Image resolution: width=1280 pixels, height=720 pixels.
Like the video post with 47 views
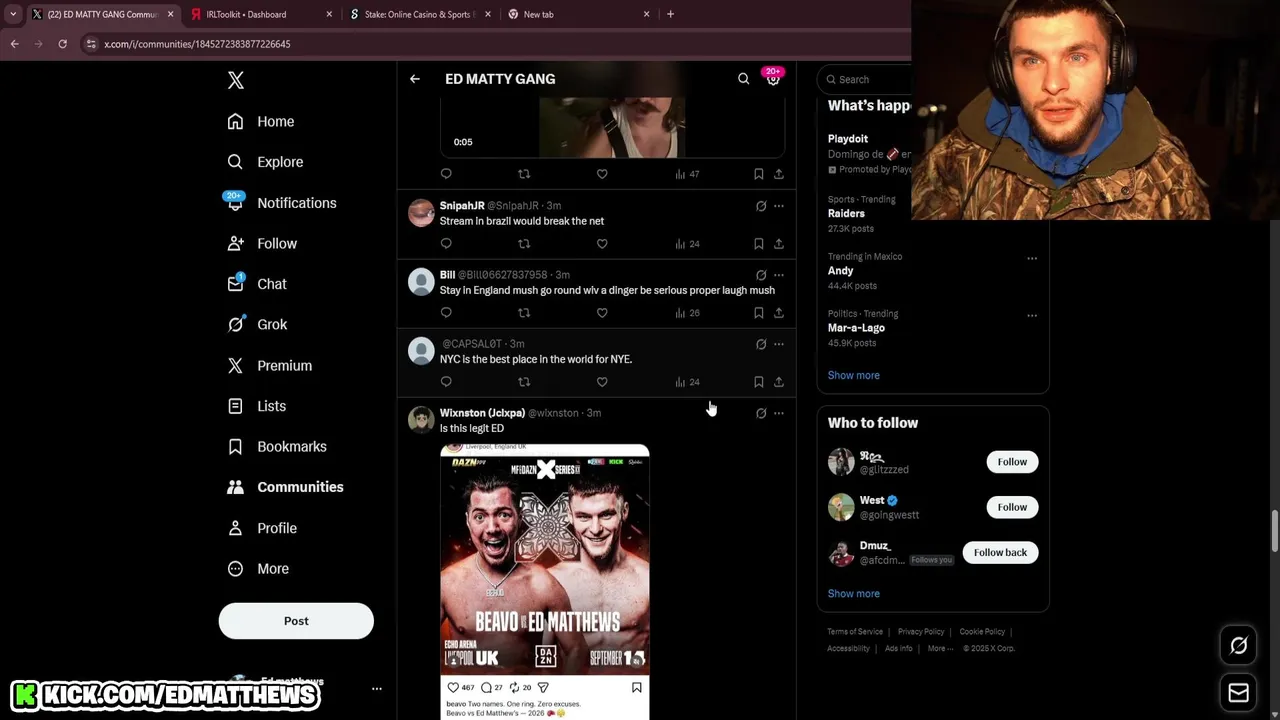click(602, 174)
